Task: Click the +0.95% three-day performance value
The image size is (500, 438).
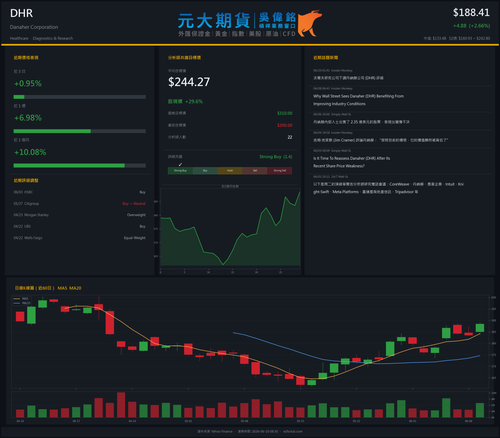Action: pyautogui.click(x=28, y=84)
